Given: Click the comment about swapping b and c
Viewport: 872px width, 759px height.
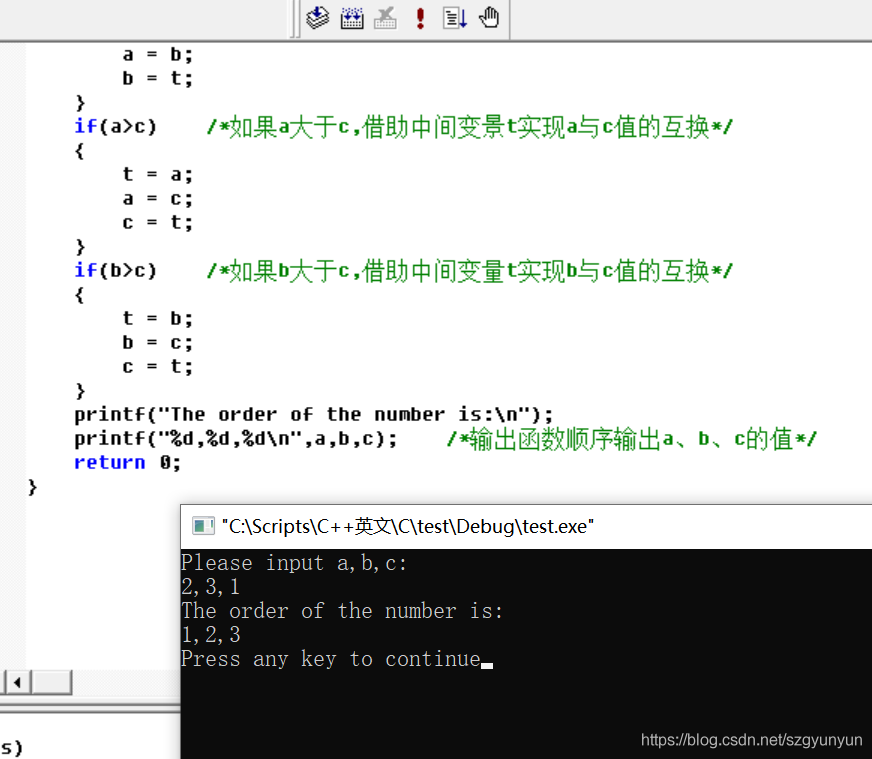Looking at the screenshot, I should tap(470, 271).
